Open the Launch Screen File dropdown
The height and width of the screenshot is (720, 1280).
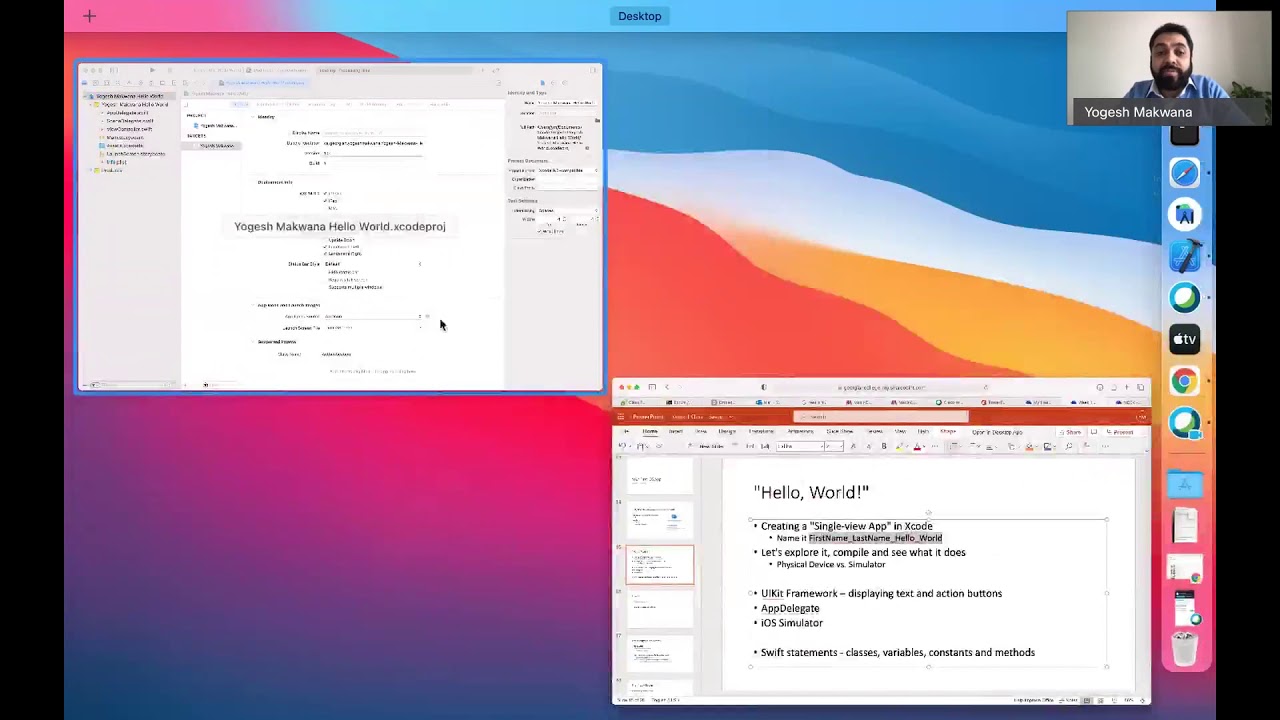372,328
